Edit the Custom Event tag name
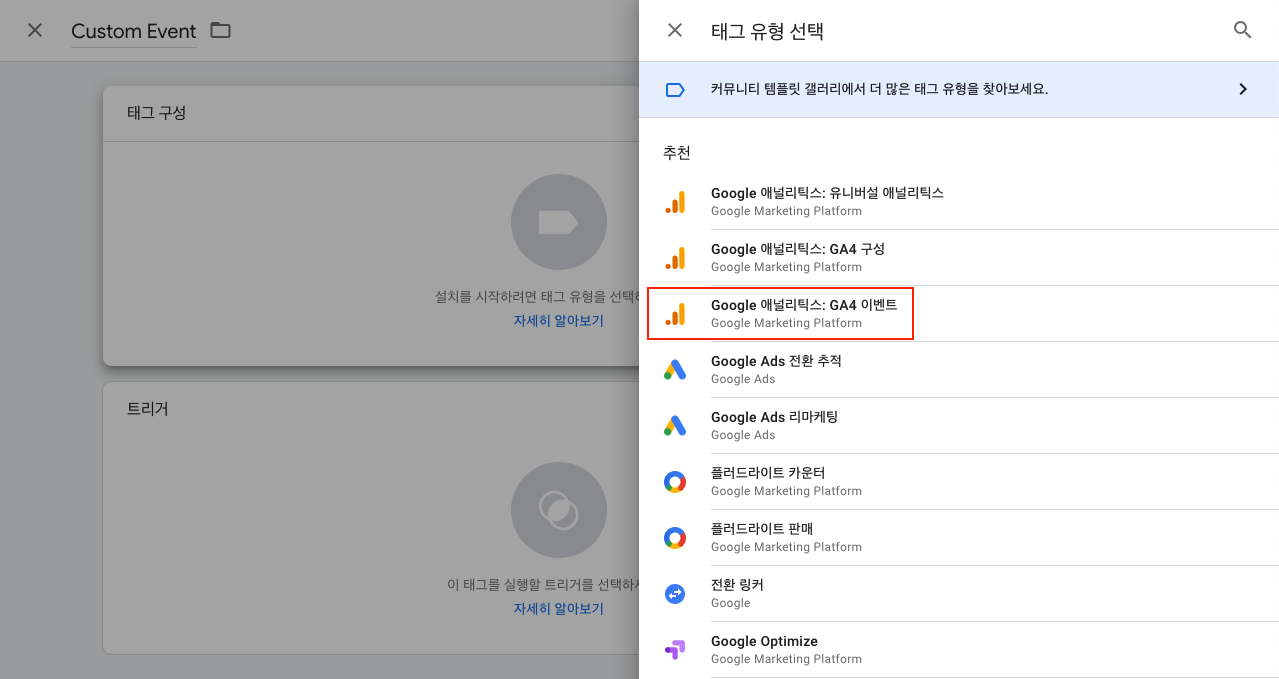The height and width of the screenshot is (679, 1279). (134, 31)
